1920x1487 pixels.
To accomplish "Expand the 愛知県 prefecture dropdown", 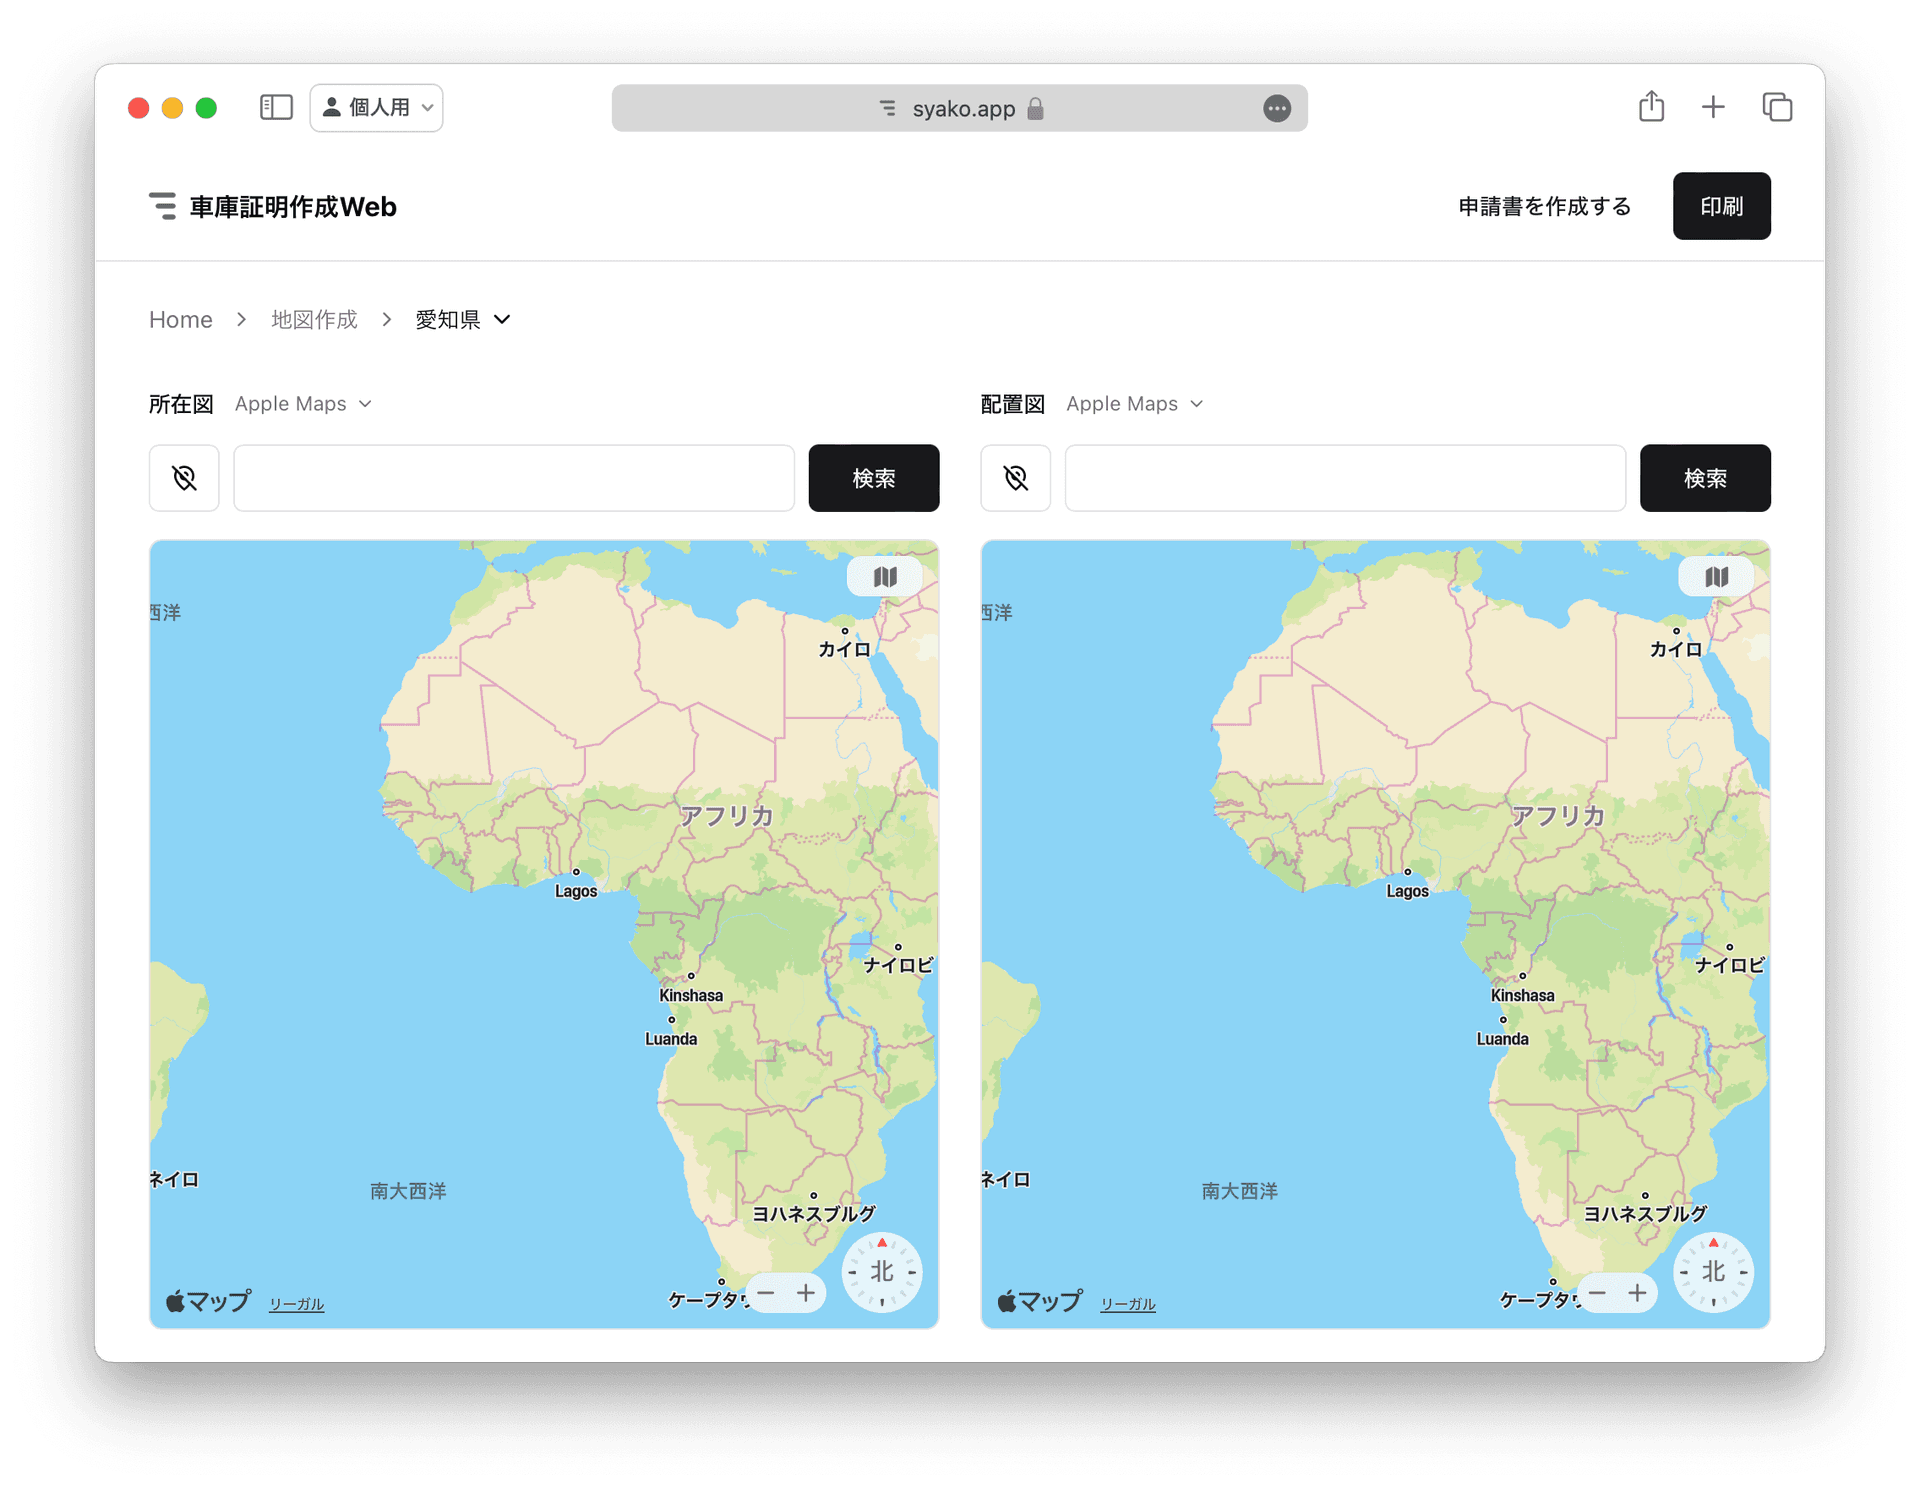I will pos(463,320).
